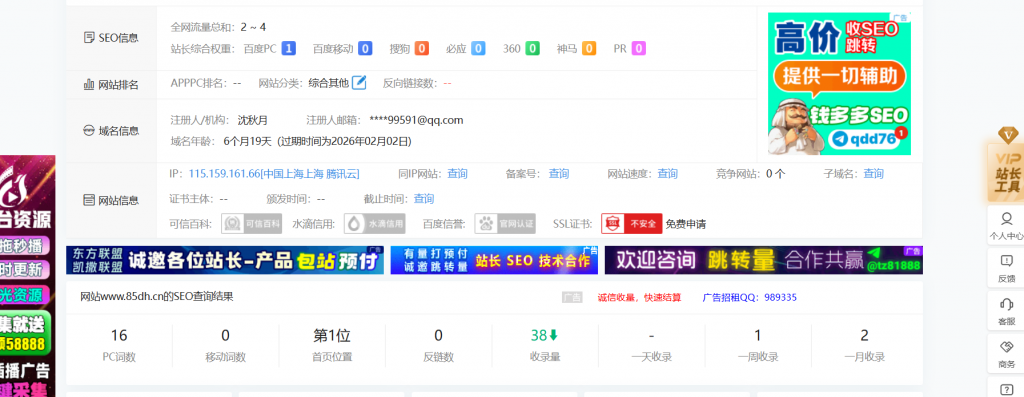Click the Sogou weight badge
Viewport: 1024px width, 397px height.
(x=422, y=48)
